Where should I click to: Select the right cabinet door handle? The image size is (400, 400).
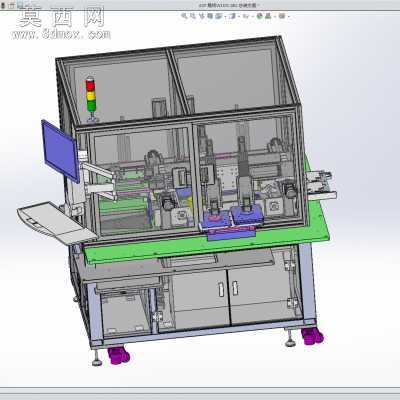tap(235, 288)
